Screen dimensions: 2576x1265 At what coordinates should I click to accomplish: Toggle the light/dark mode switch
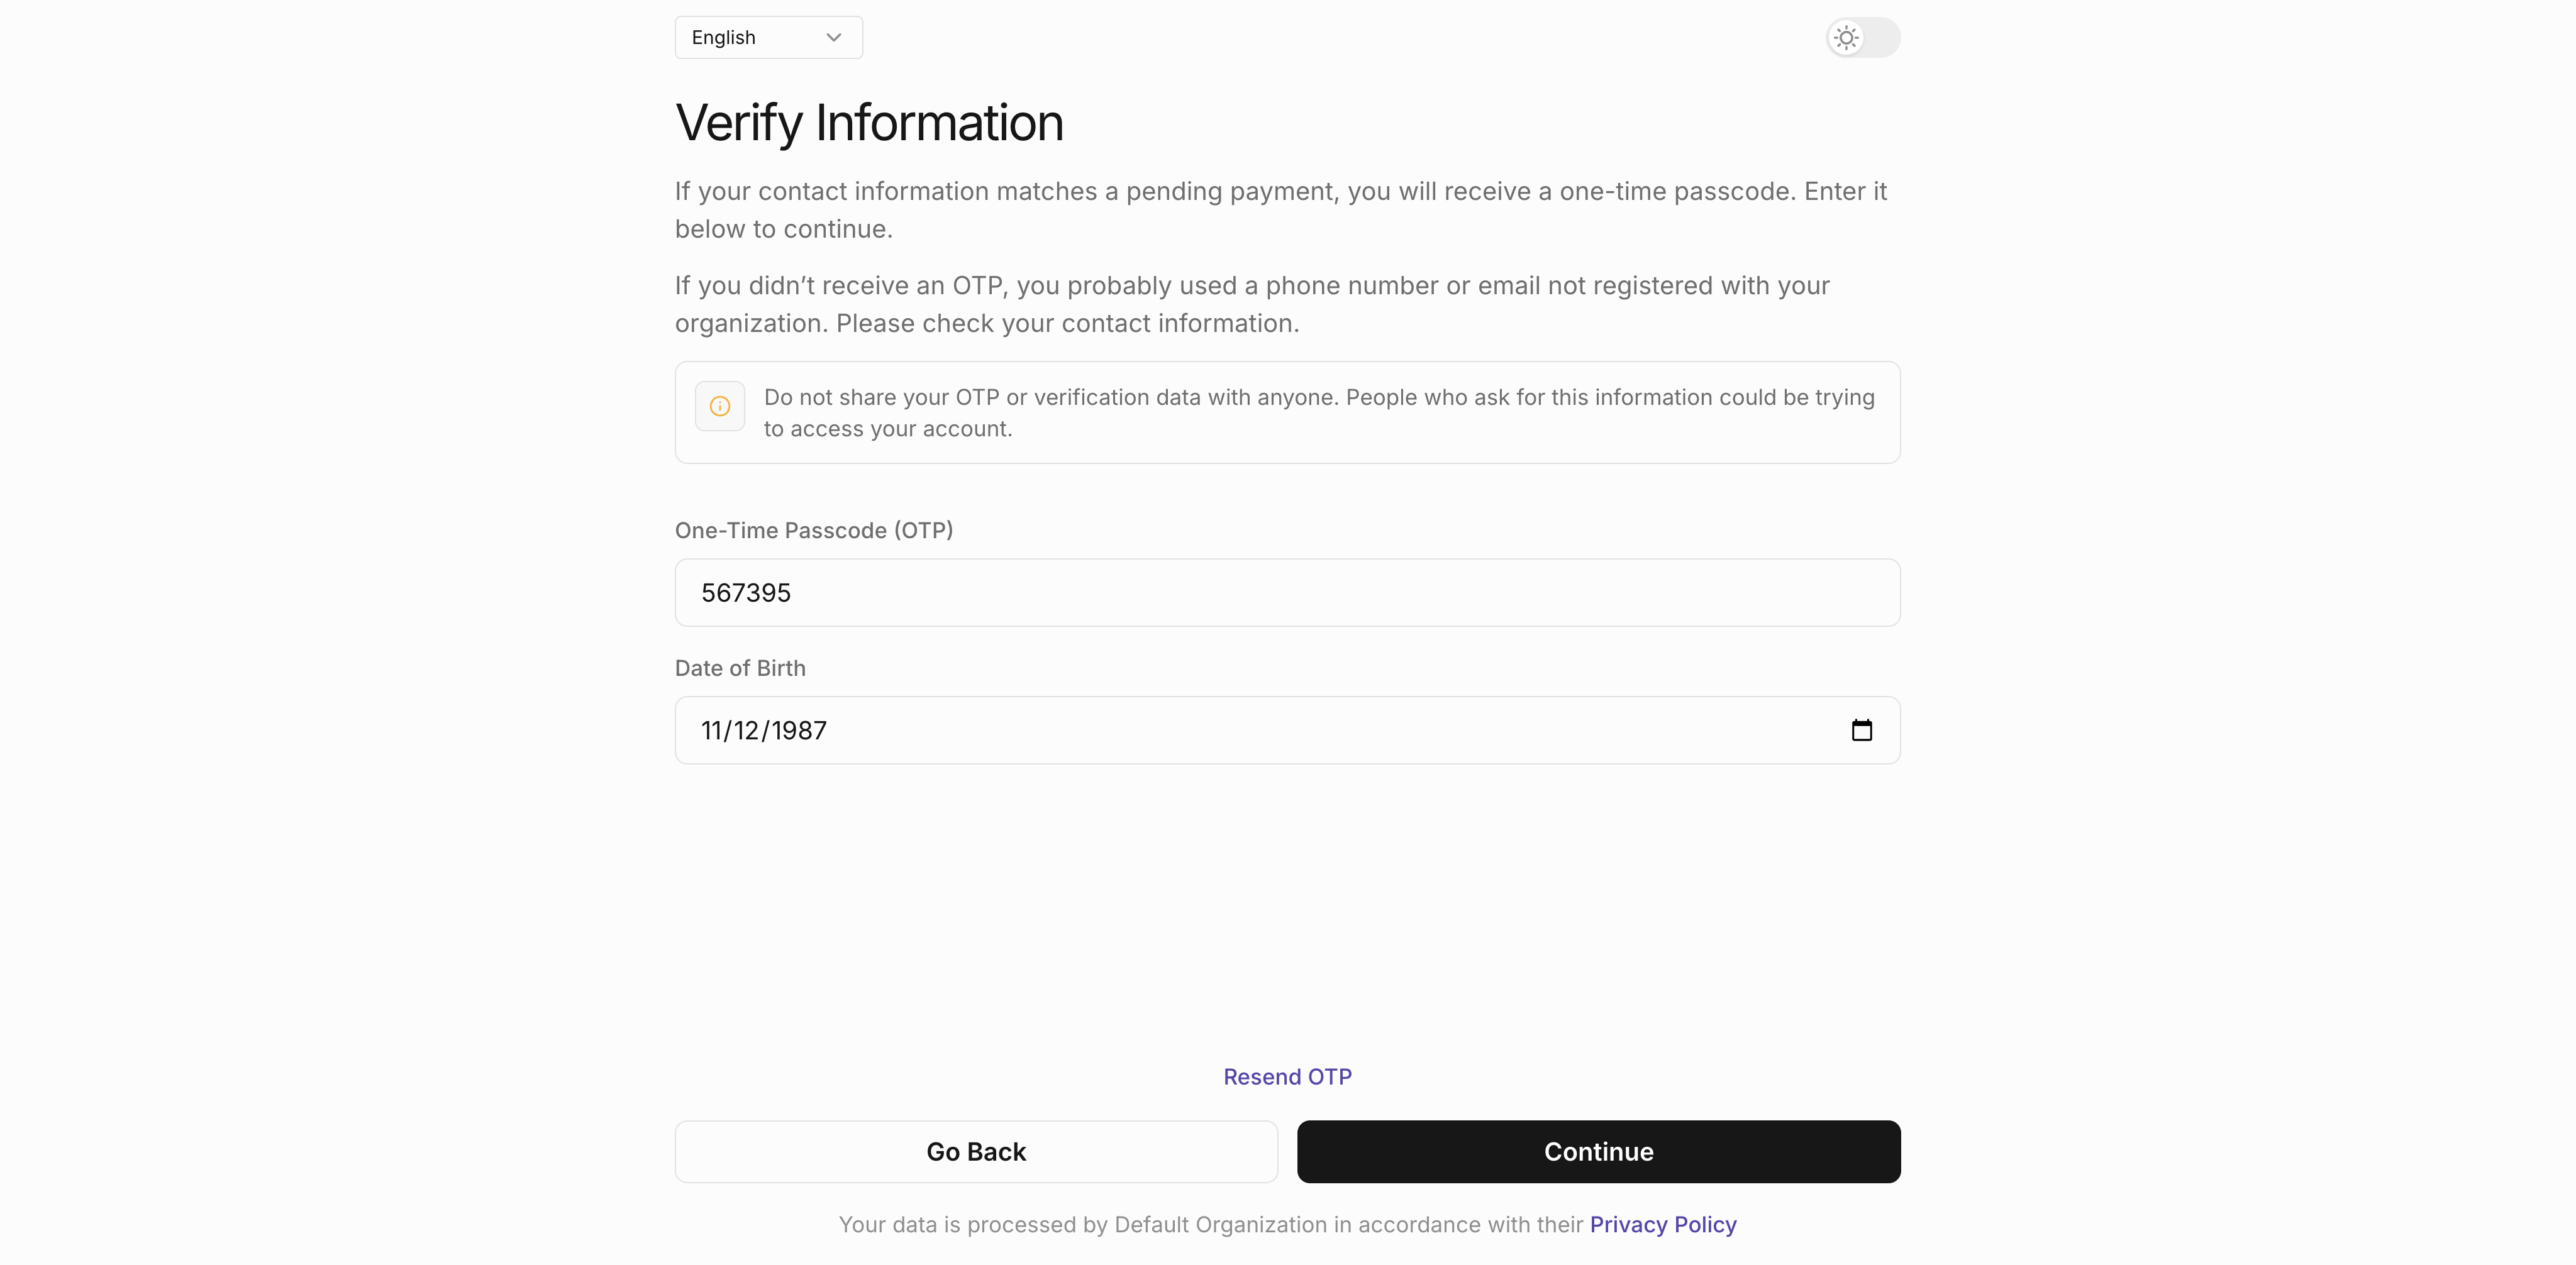pos(1861,37)
